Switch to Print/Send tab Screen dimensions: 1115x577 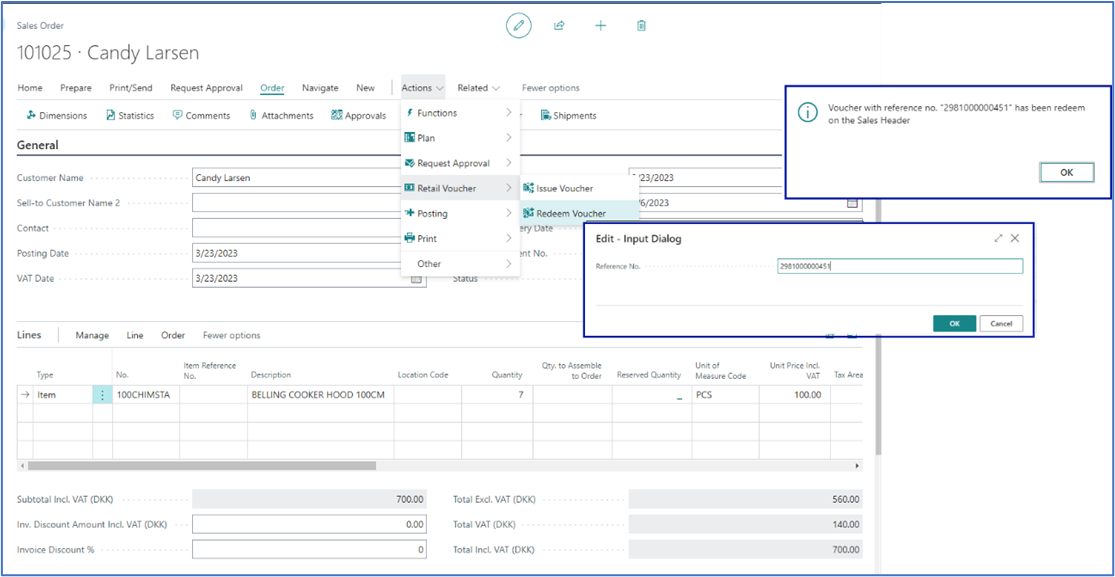tap(131, 88)
